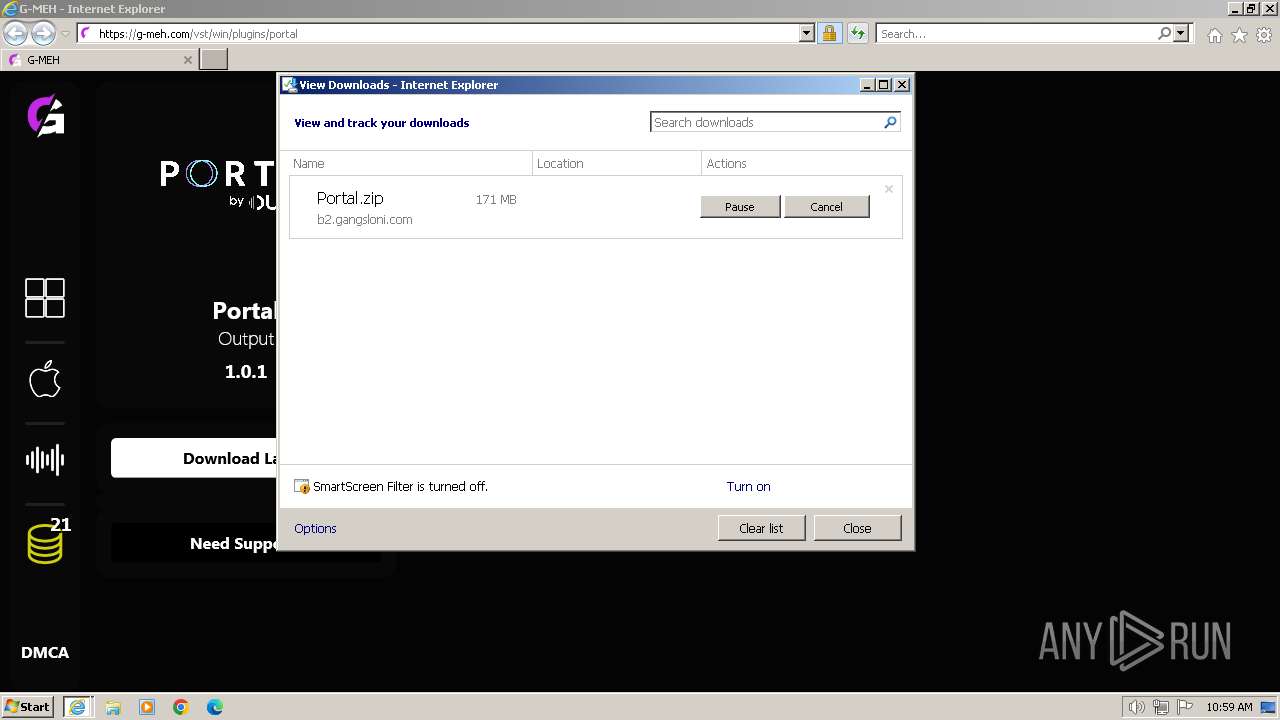Maximize the View Downloads window
1280x720 pixels.
click(884, 85)
